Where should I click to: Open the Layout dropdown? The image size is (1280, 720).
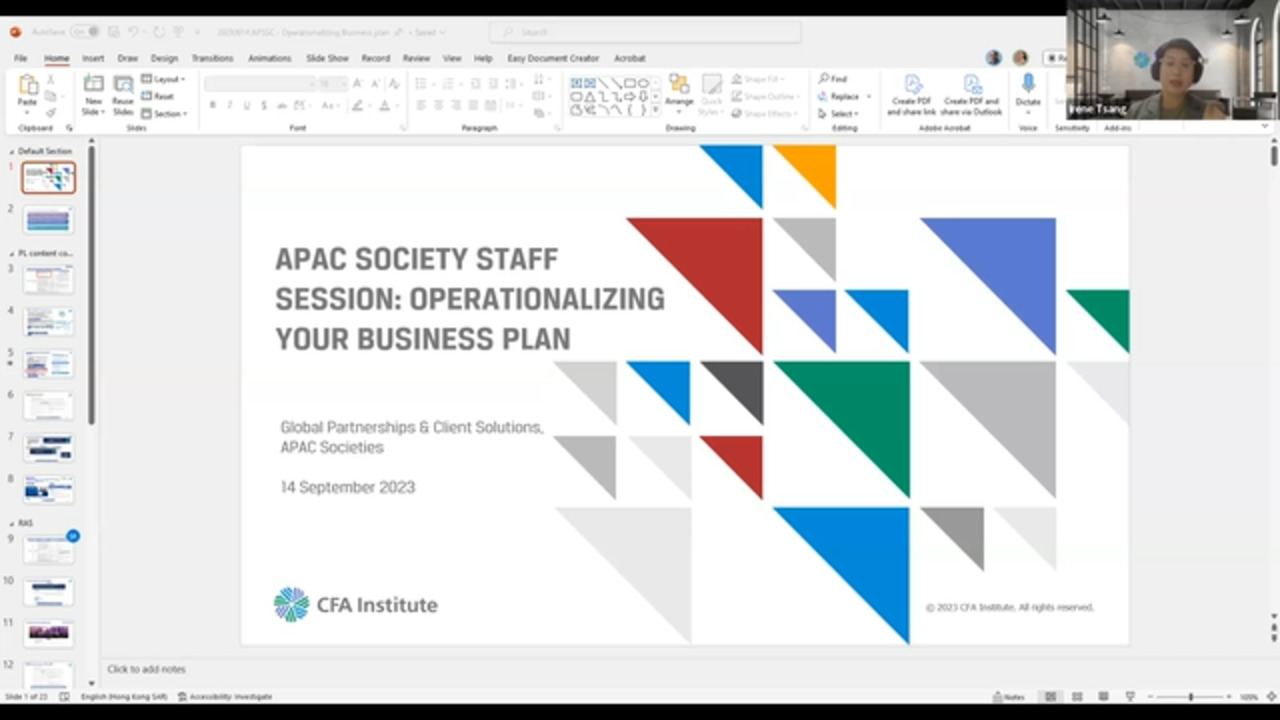click(163, 79)
